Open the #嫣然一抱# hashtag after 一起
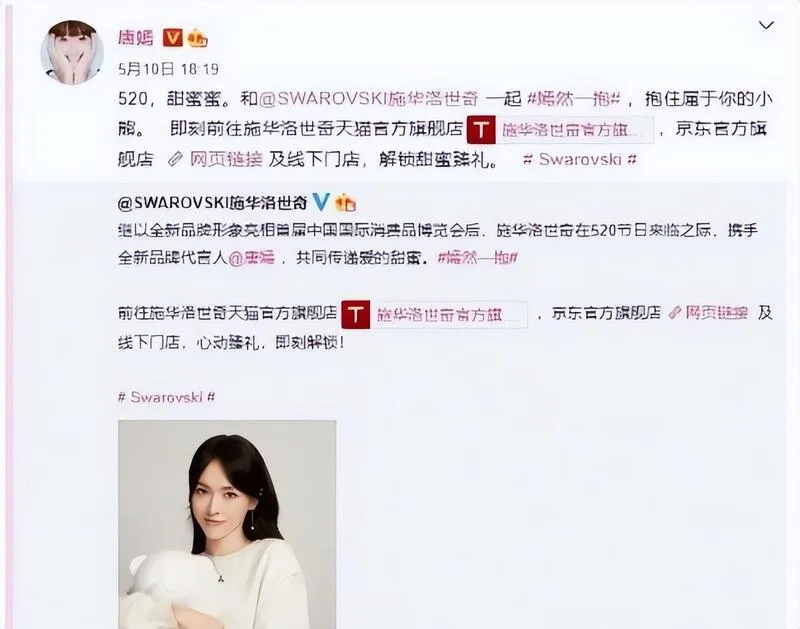The height and width of the screenshot is (629, 800). (x=573, y=98)
